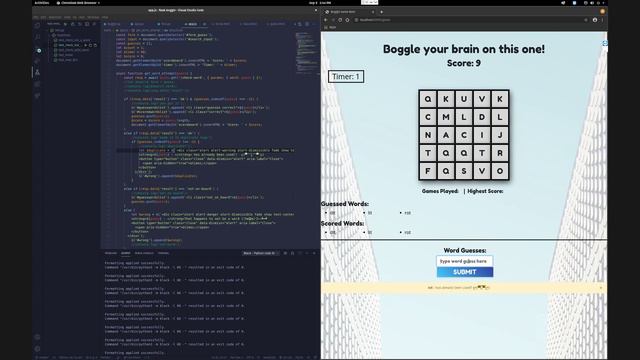Screen dimensions: 640x360
Task: Click the Activities button
Action: coord(42,2)
